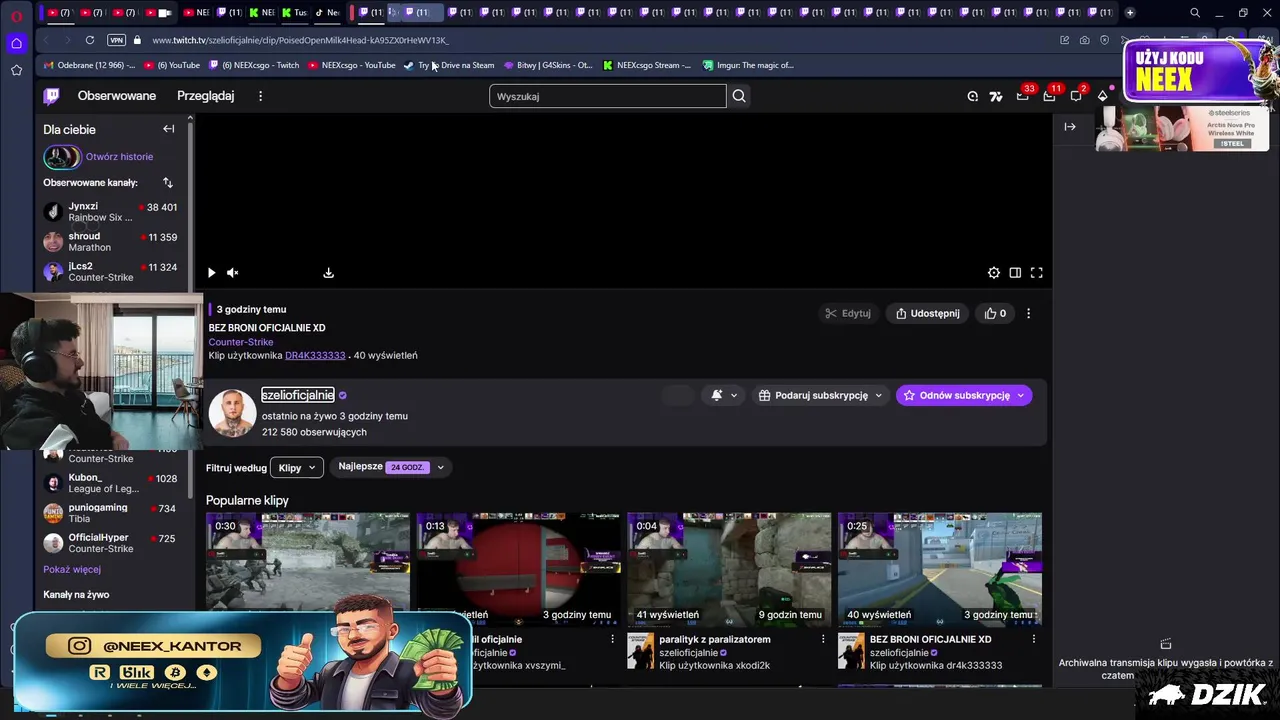Open the Klipy filter dropdown
Image resolution: width=1280 pixels, height=720 pixels.
pos(297,467)
